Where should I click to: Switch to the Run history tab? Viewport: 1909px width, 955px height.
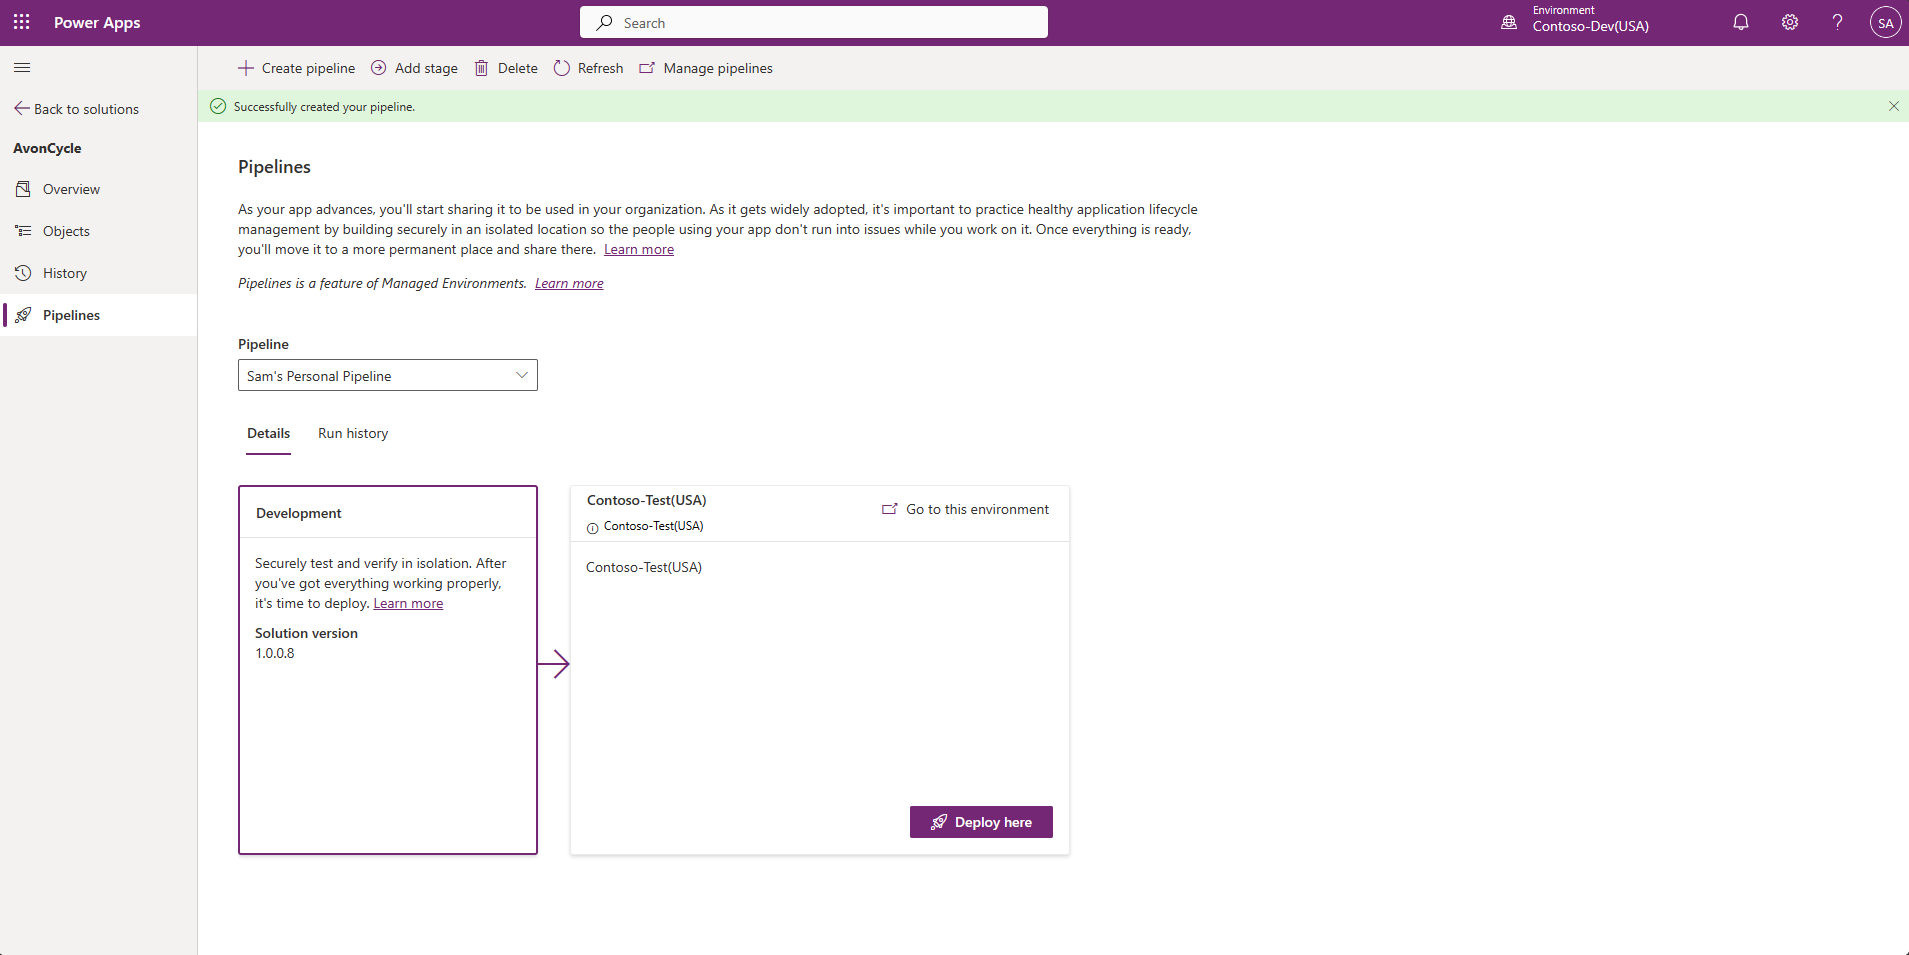coord(352,433)
